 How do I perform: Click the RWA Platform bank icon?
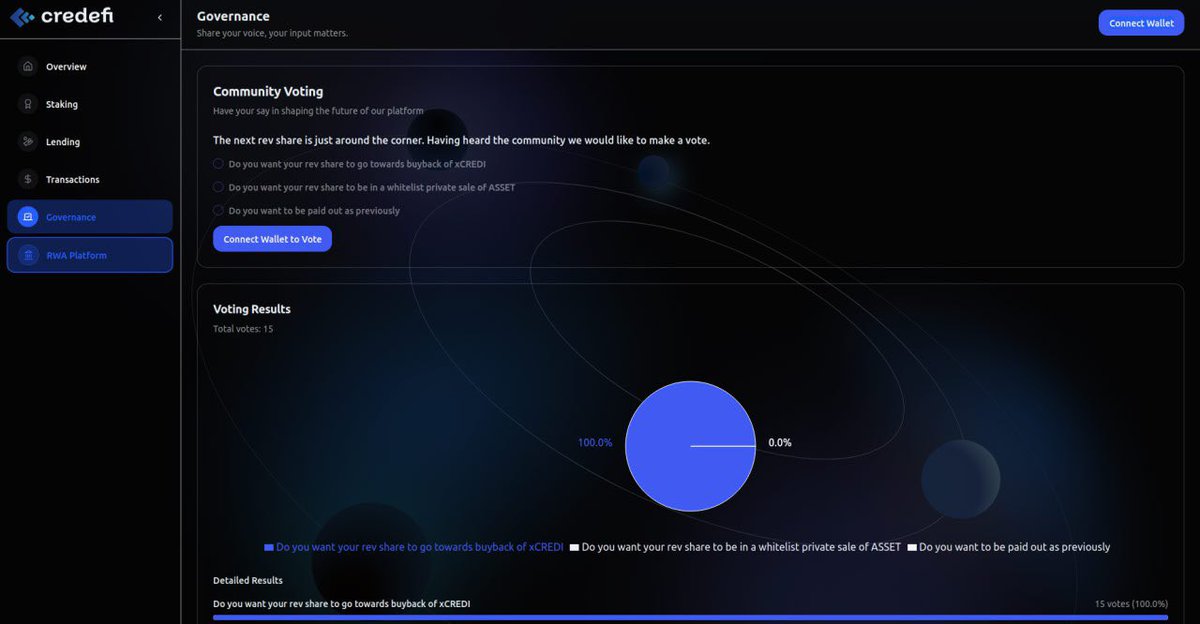coord(28,255)
